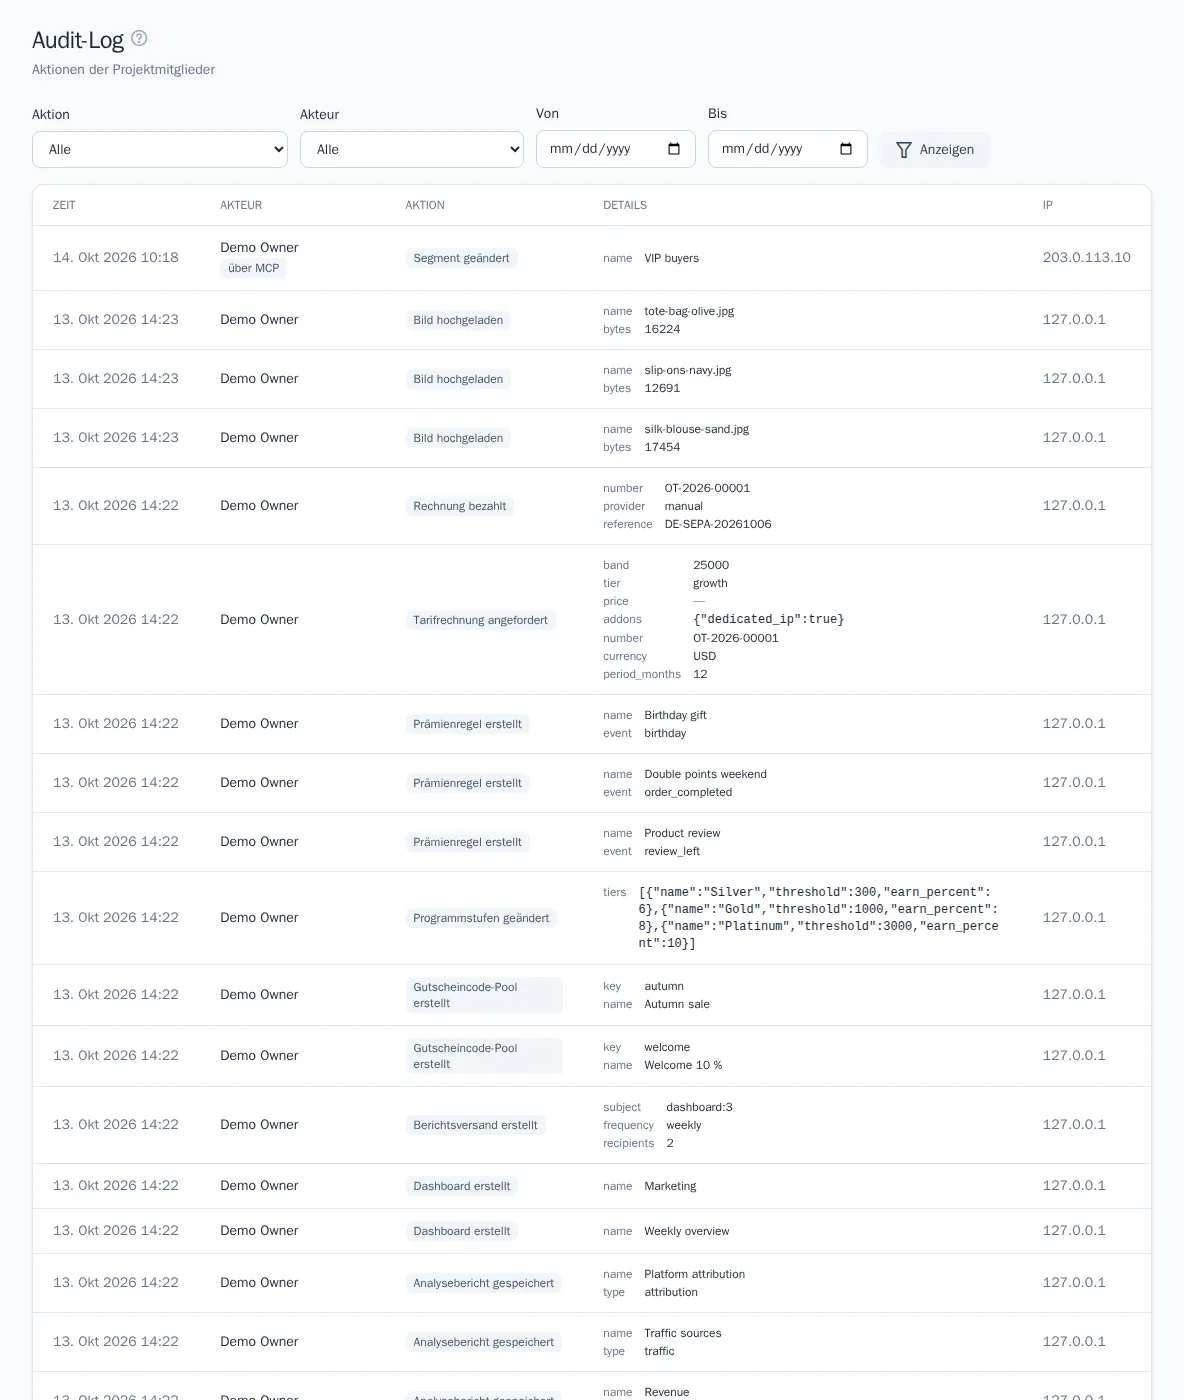
Task: Click the frequency value weekly
Action: pos(684,1125)
